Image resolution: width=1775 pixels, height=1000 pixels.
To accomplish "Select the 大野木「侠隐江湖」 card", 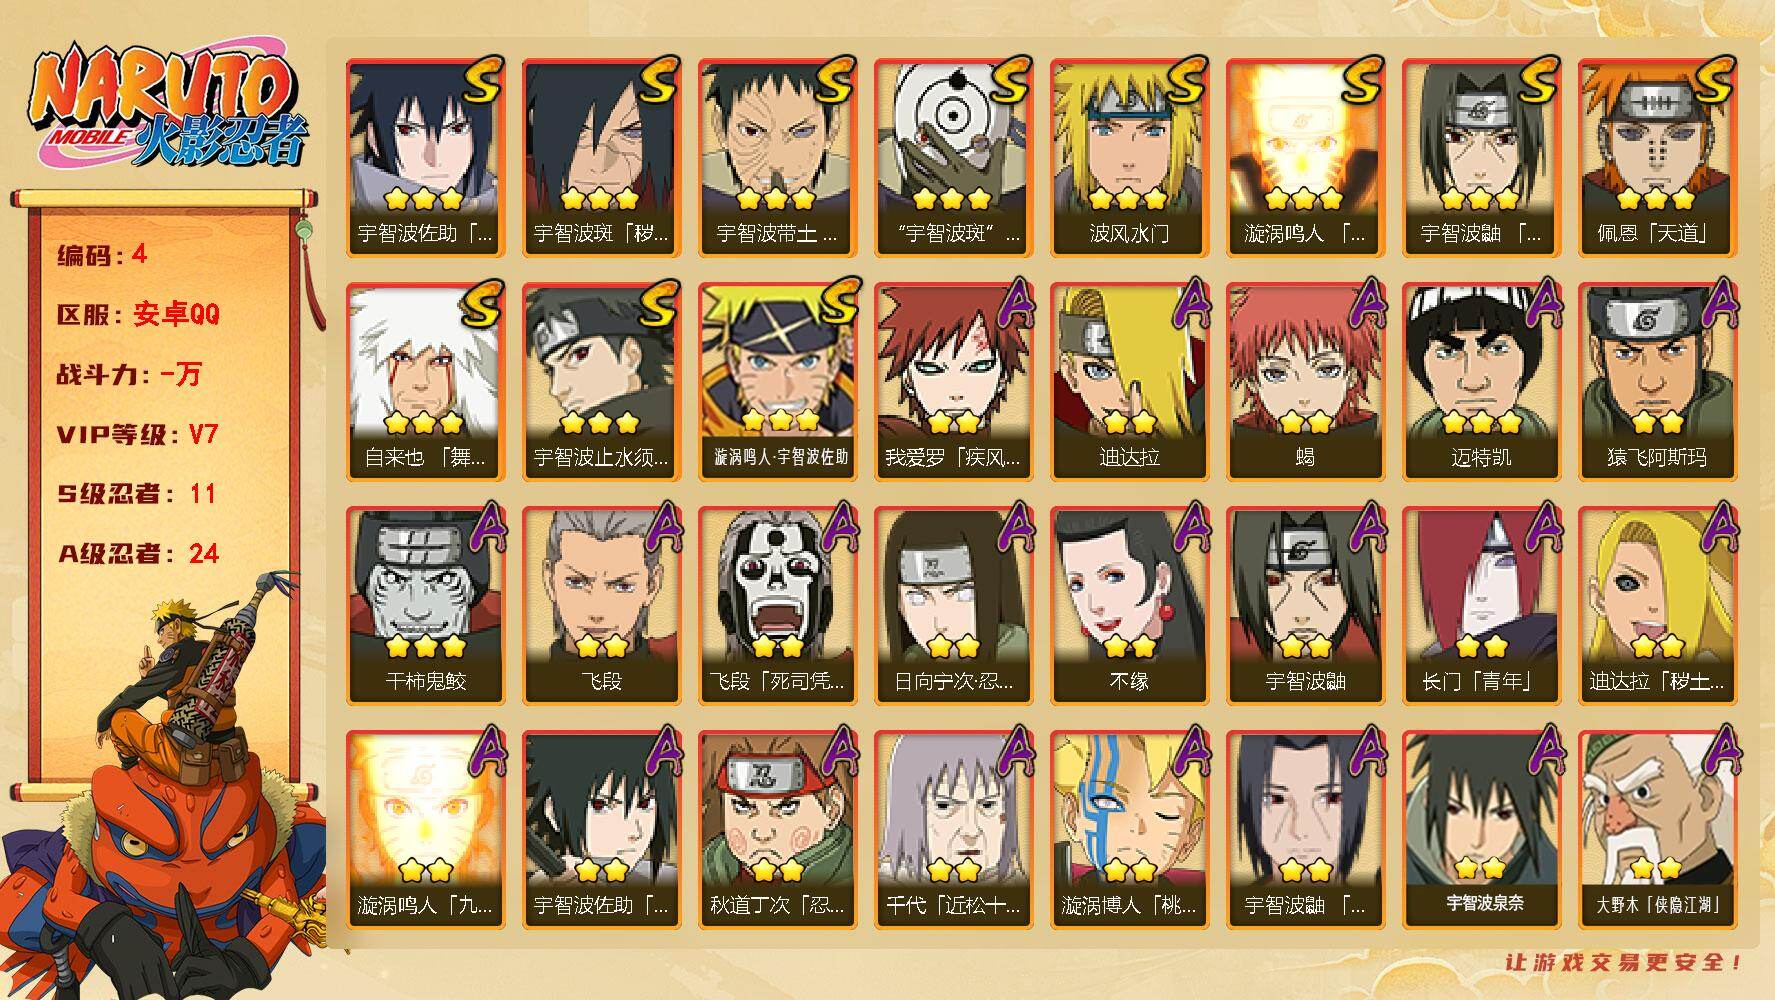I will [x=1657, y=830].
